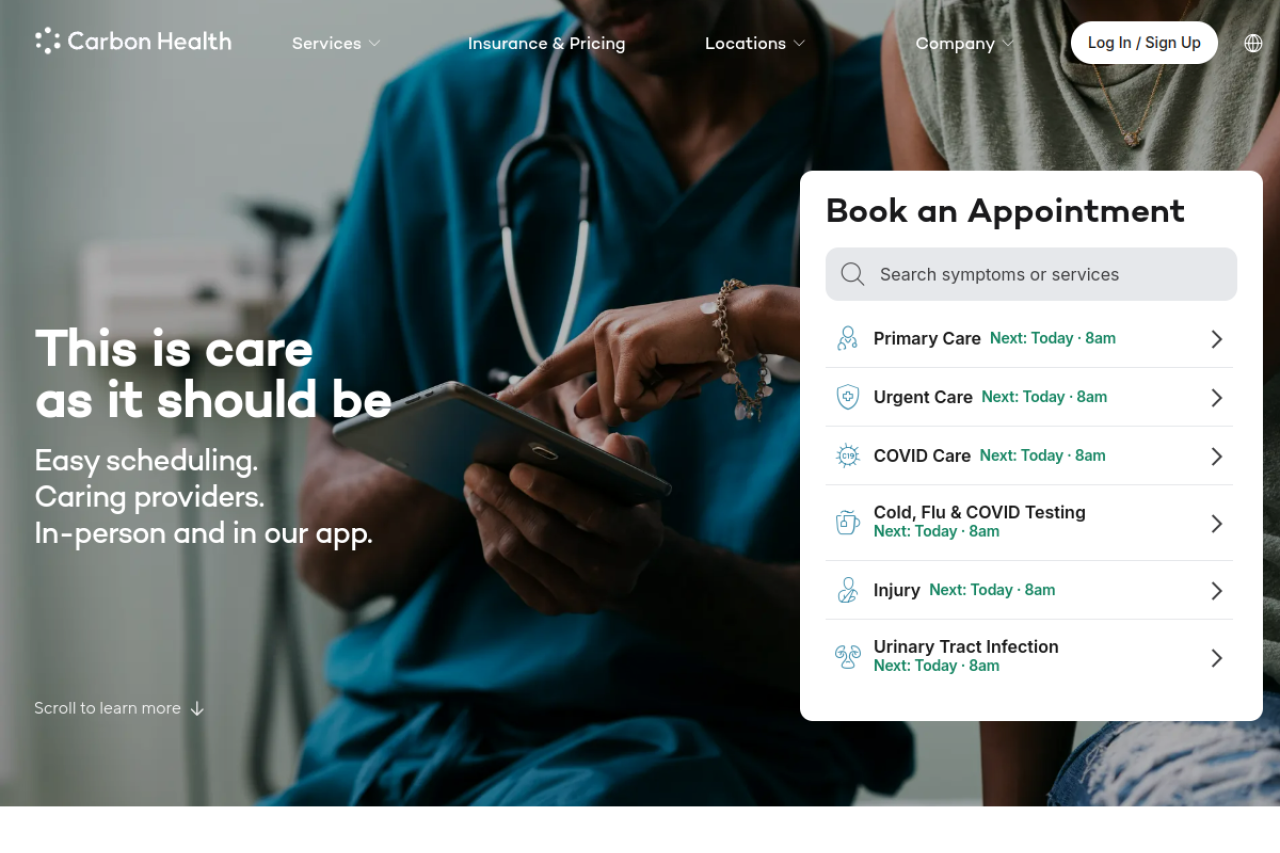
Task: Click the Carbon Health logo
Action: point(133,41)
